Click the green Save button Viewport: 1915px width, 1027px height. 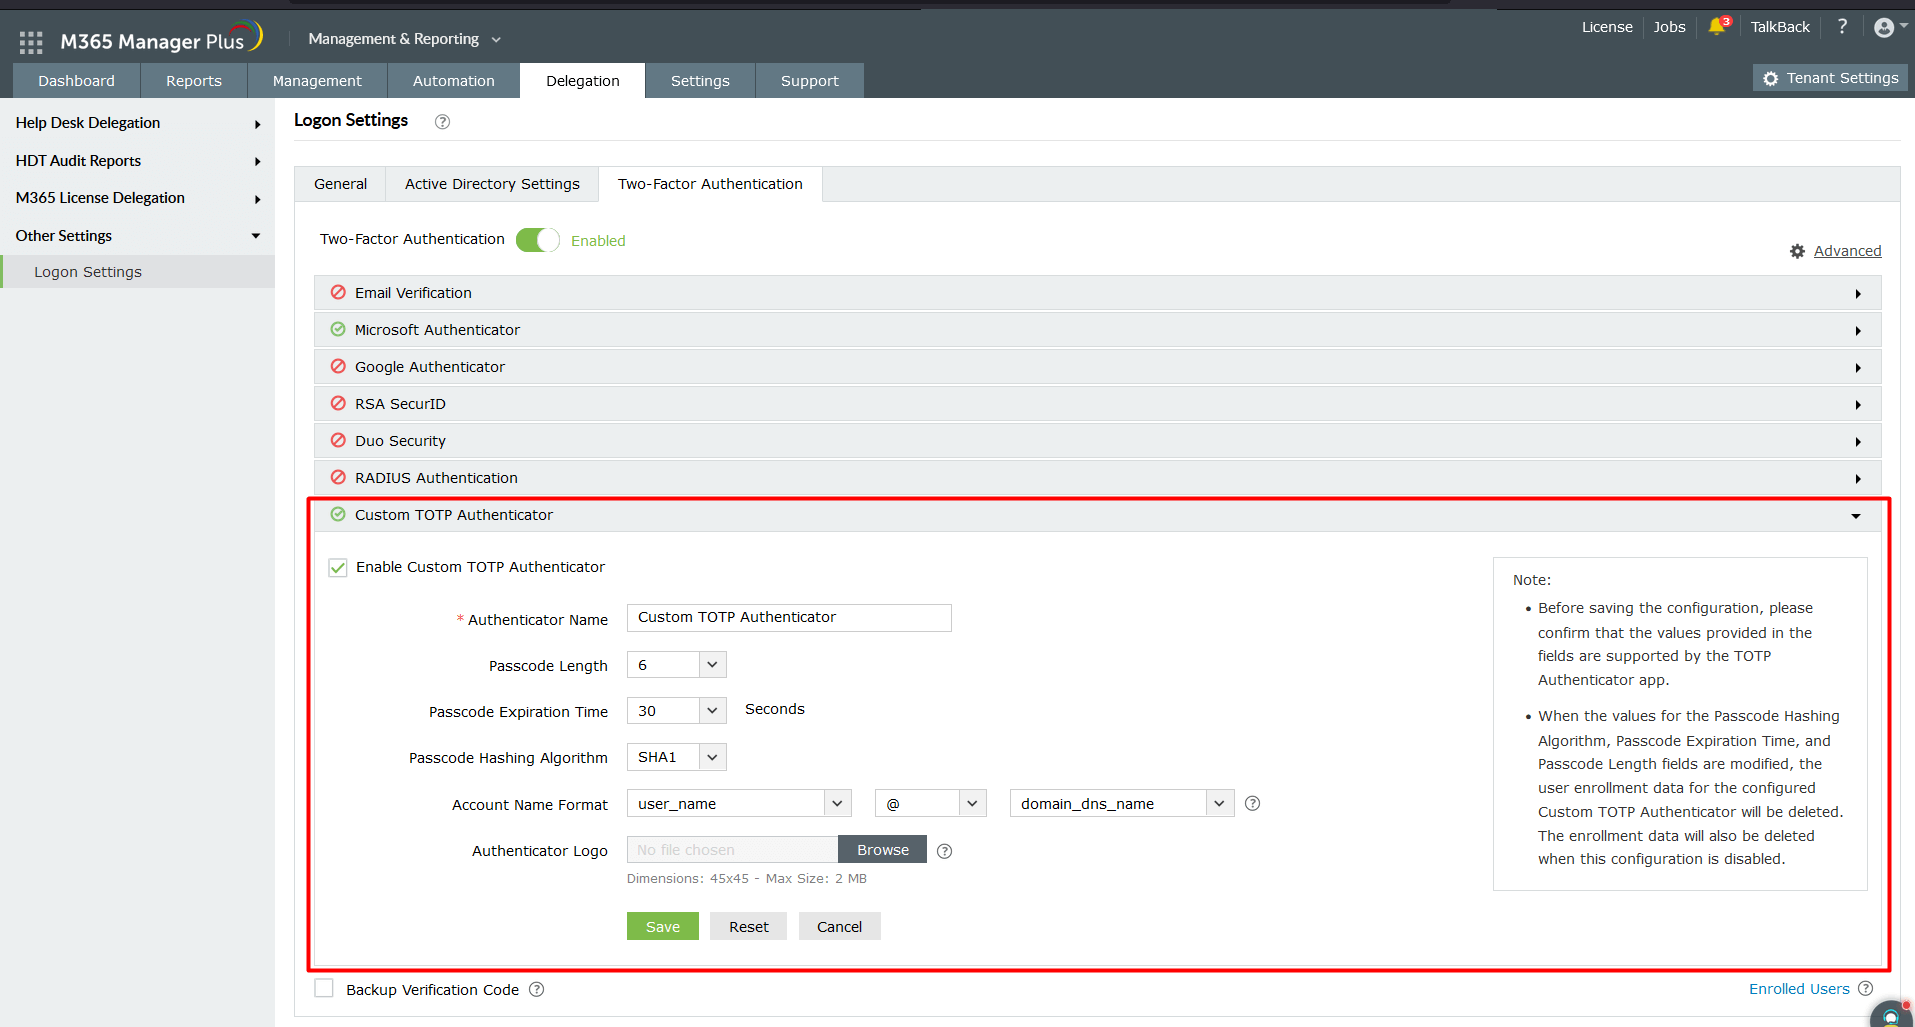(663, 926)
